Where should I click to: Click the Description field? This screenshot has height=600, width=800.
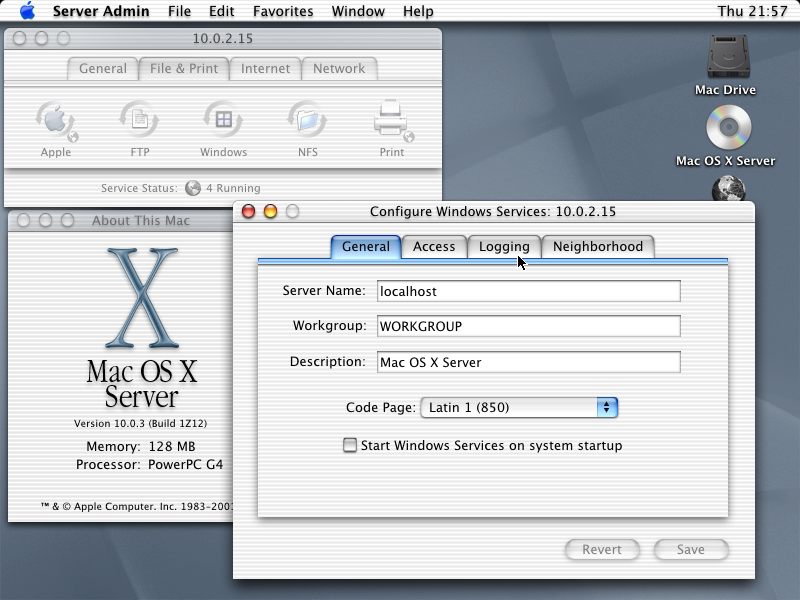point(529,362)
